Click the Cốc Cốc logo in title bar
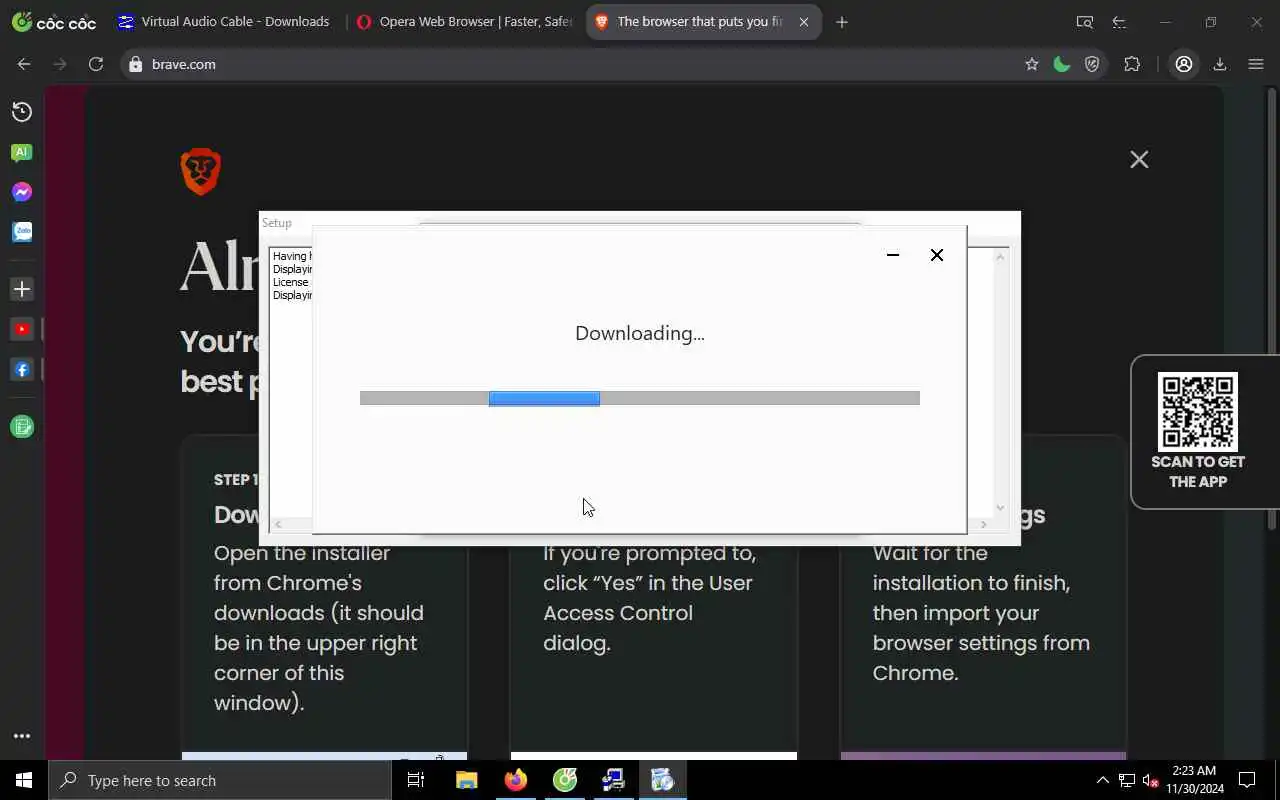 [x=54, y=21]
